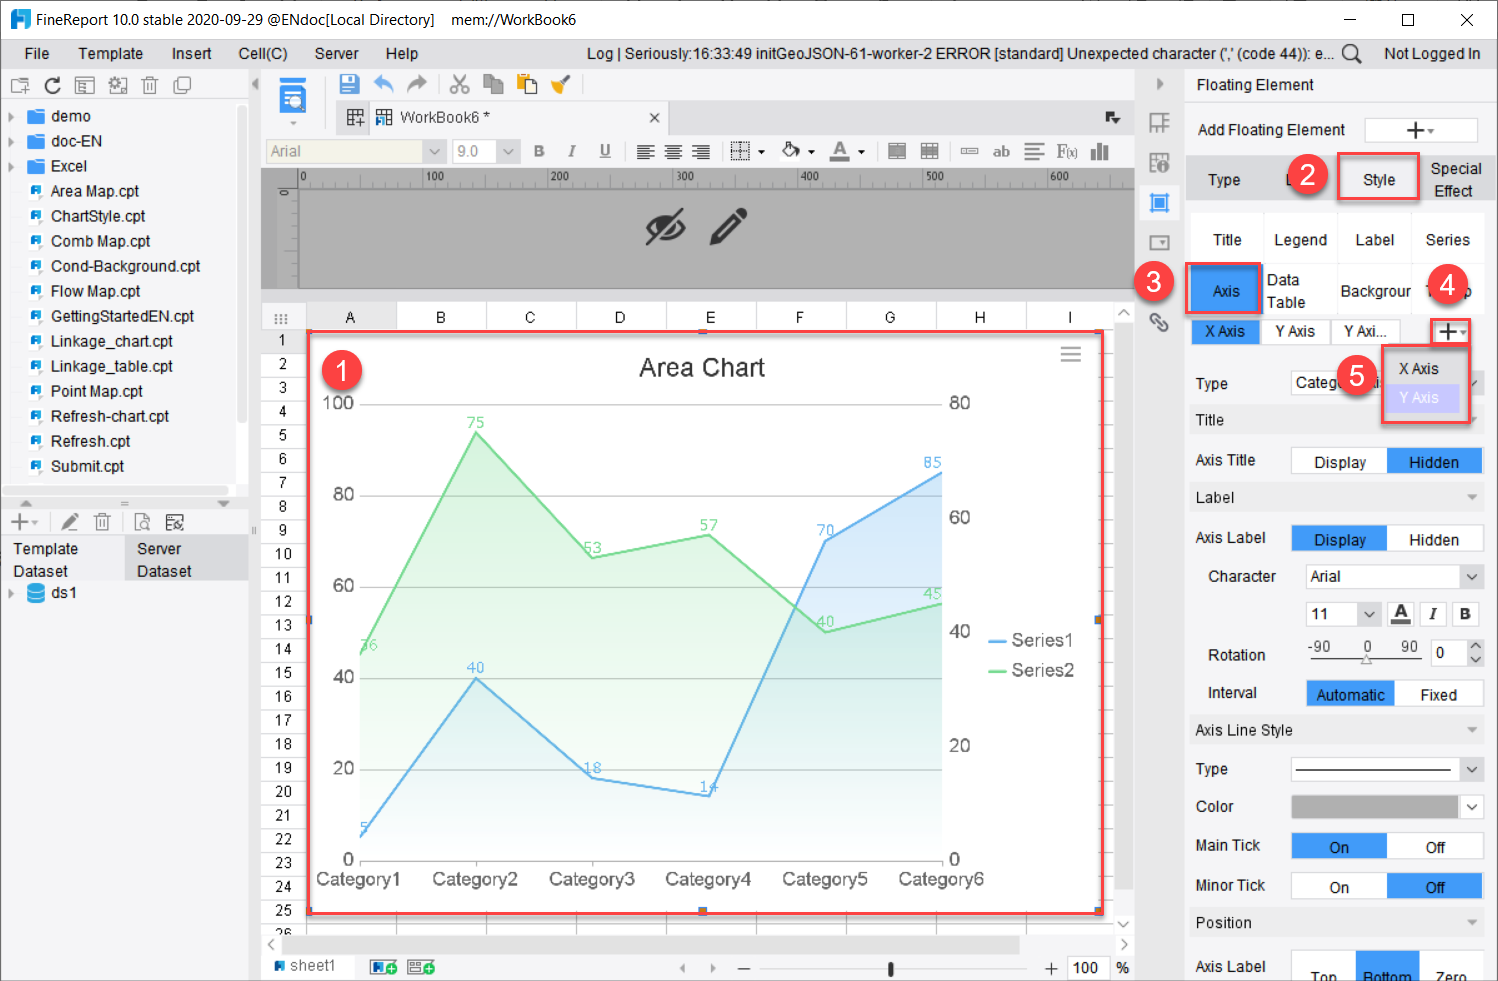
Task: Toggle the crossed-eye hide icon
Action: 665,227
